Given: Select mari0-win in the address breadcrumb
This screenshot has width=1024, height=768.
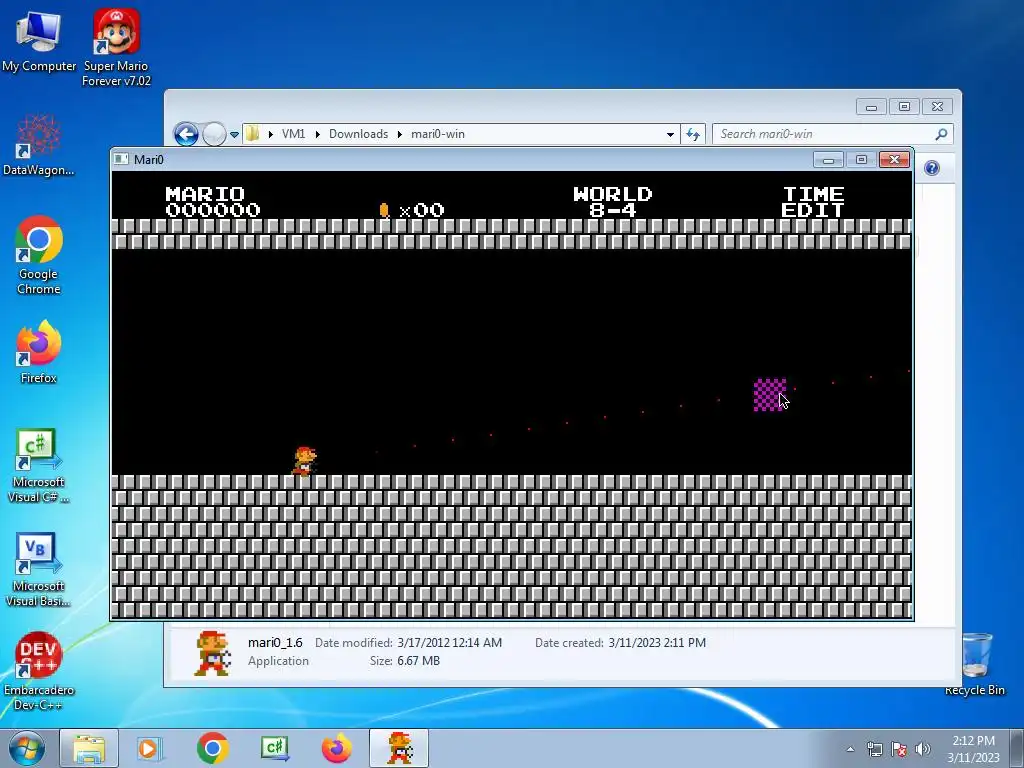Looking at the screenshot, I should pyautogui.click(x=438, y=134).
